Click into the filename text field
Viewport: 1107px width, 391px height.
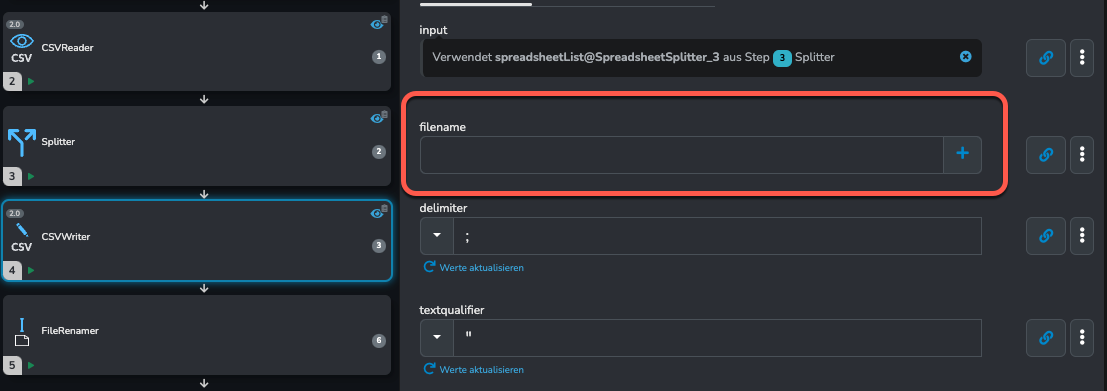coord(682,155)
